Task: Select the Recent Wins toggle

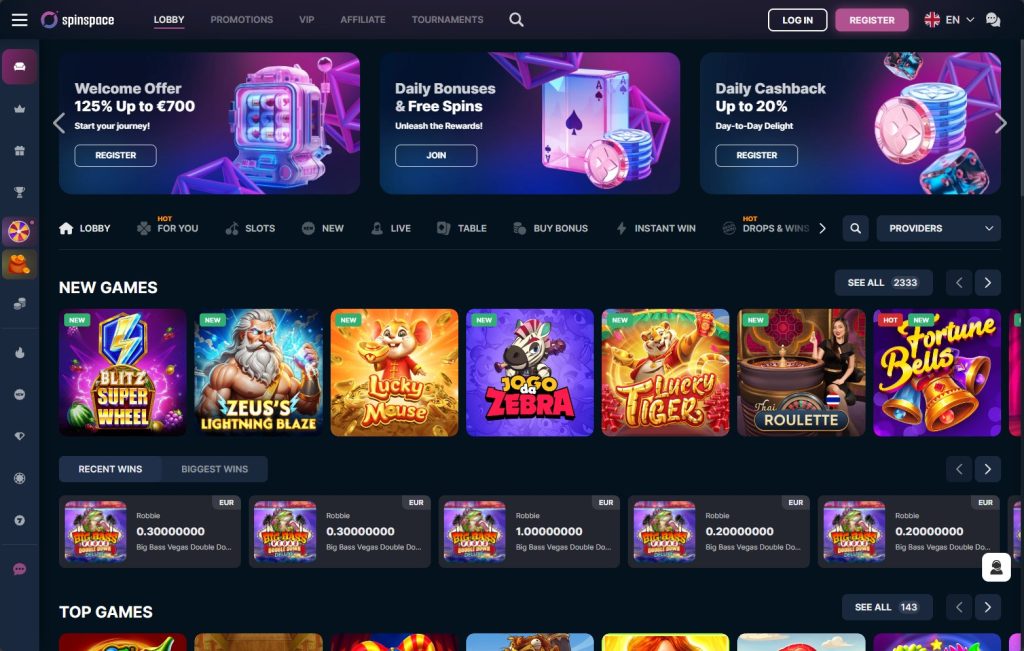Action: coord(110,469)
